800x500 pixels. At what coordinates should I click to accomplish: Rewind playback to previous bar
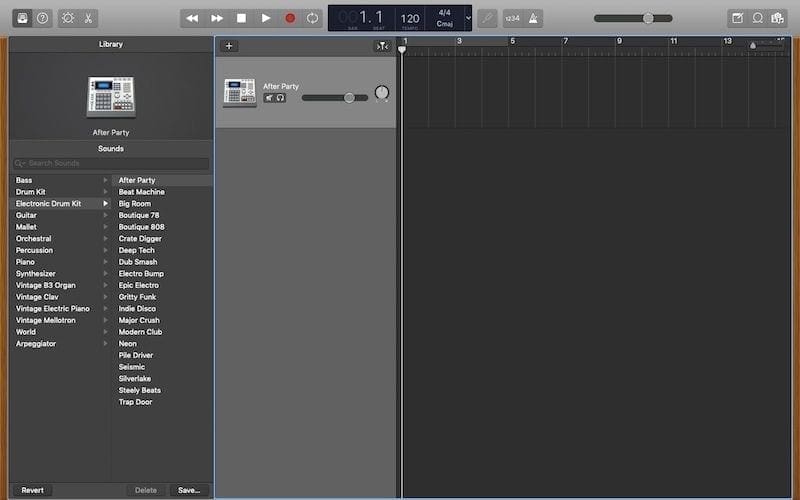point(192,18)
